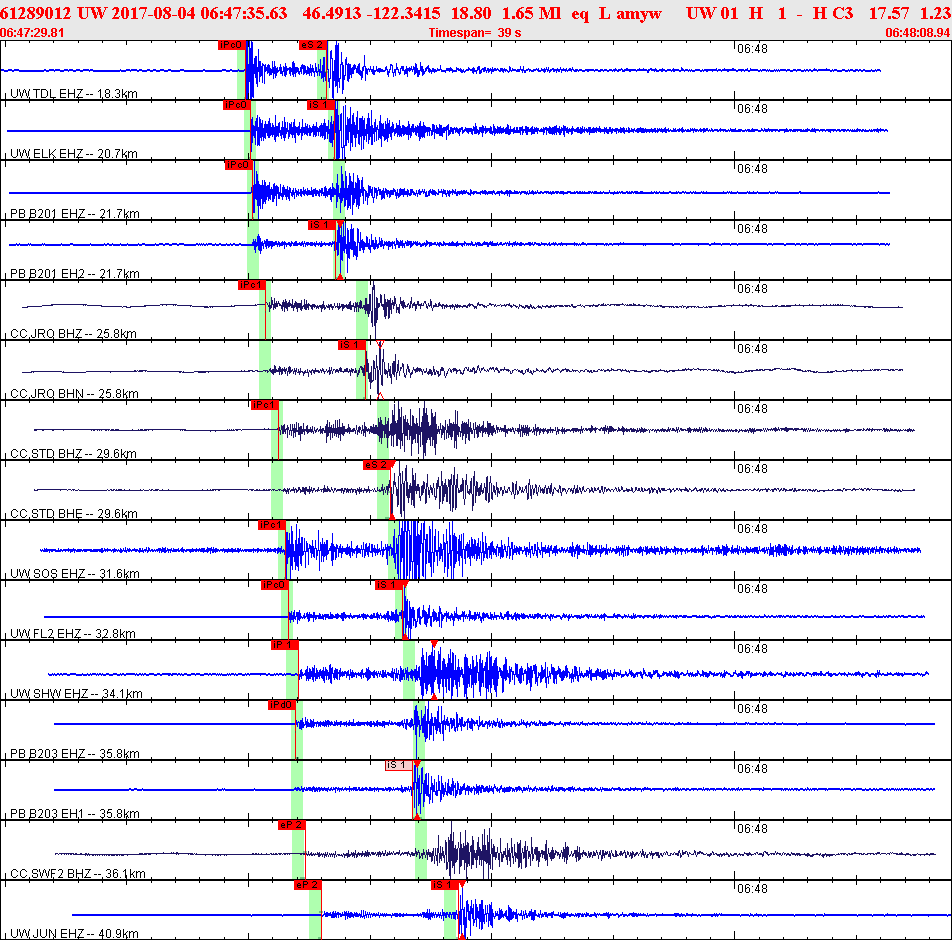Select the iS 1 flag on CC JRO BHN trace

[x=352, y=345]
